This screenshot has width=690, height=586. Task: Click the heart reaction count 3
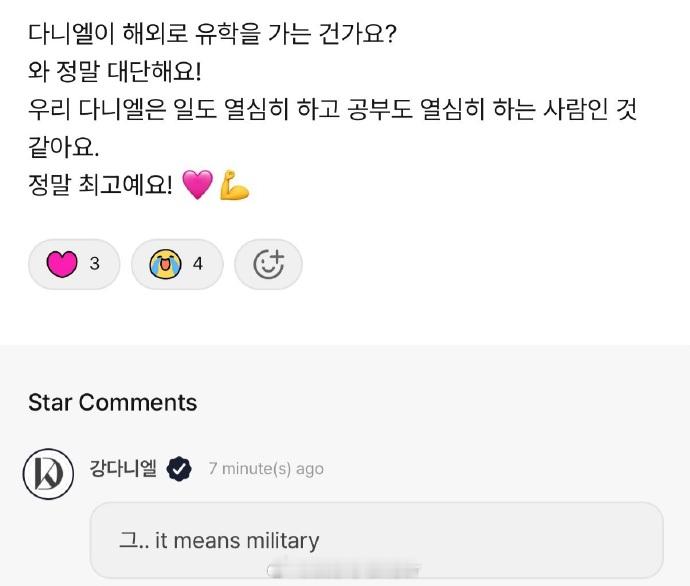tap(95, 264)
